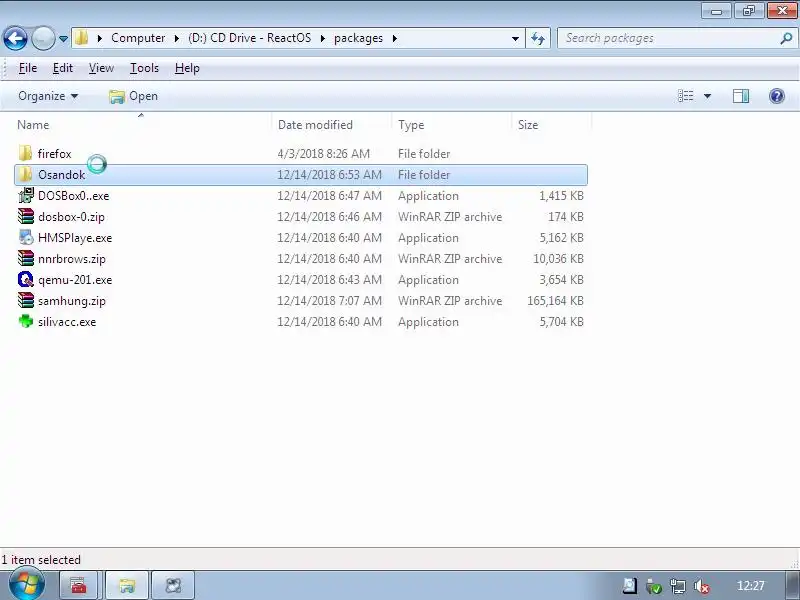800x600 pixels.
Task: Click the silivacc.exe file name
Action: pos(67,322)
